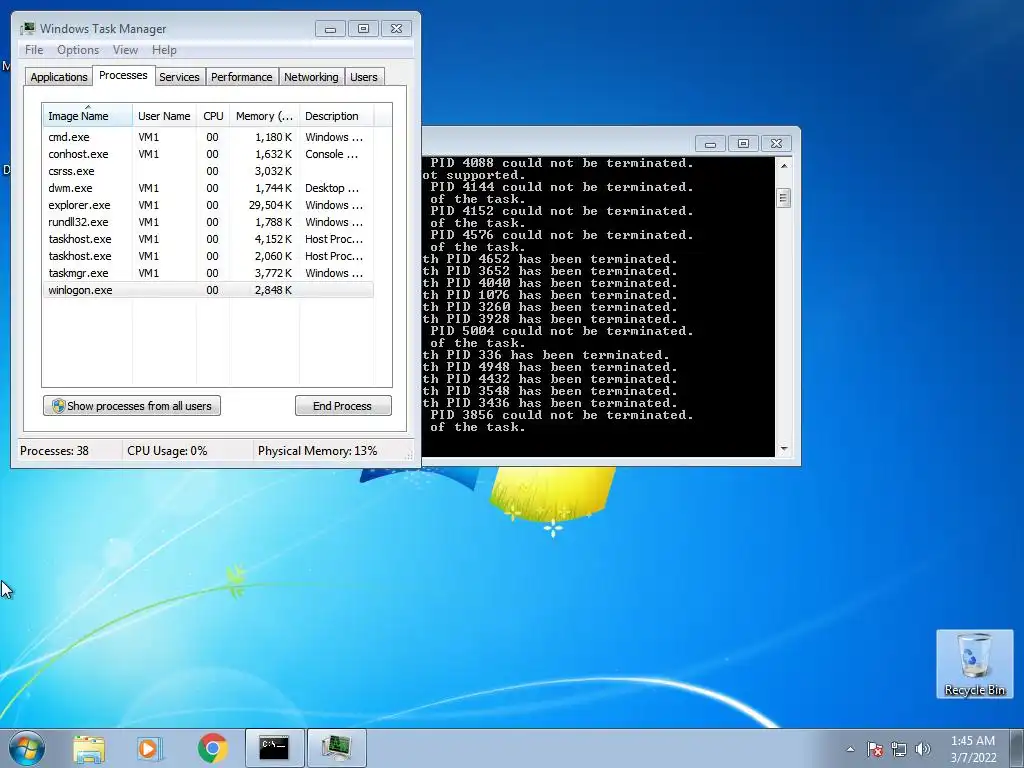Switch to the Applications tab

(59, 77)
